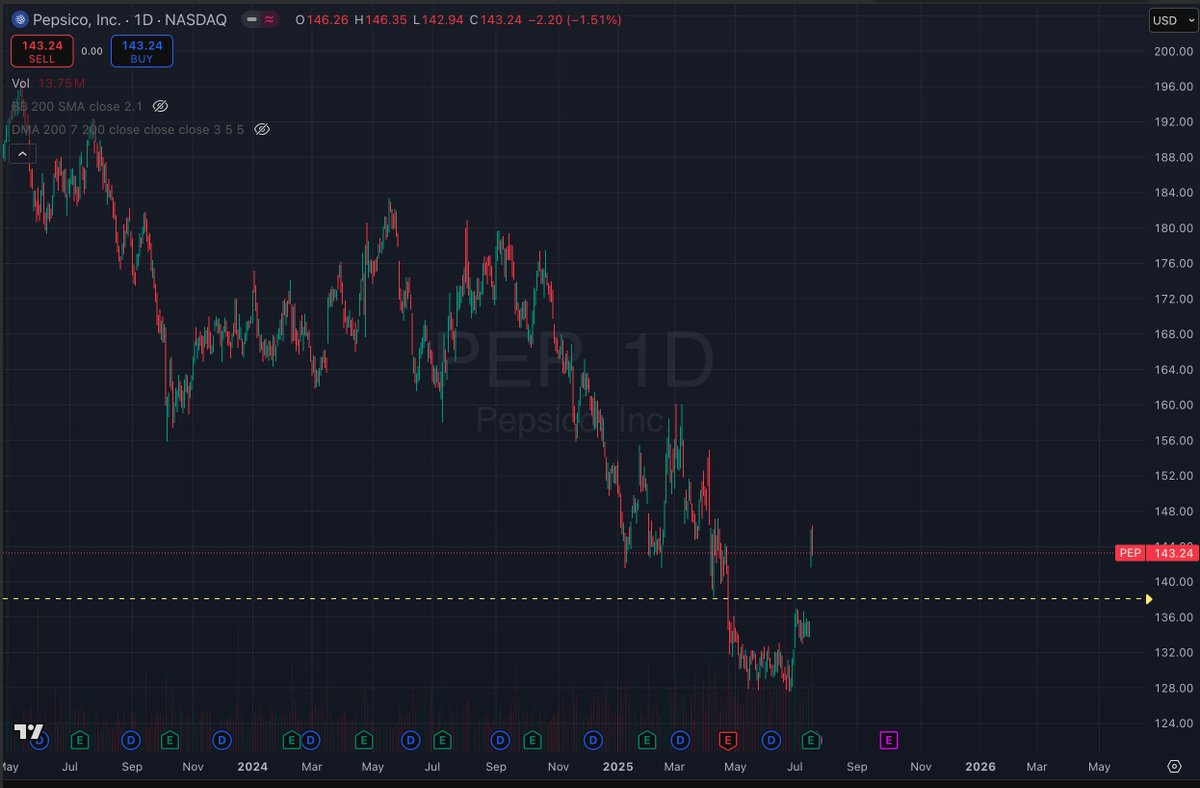The height and width of the screenshot is (788, 1200).
Task: Click the yellow arrow marker on the price axis
Action: pyautogui.click(x=1149, y=599)
